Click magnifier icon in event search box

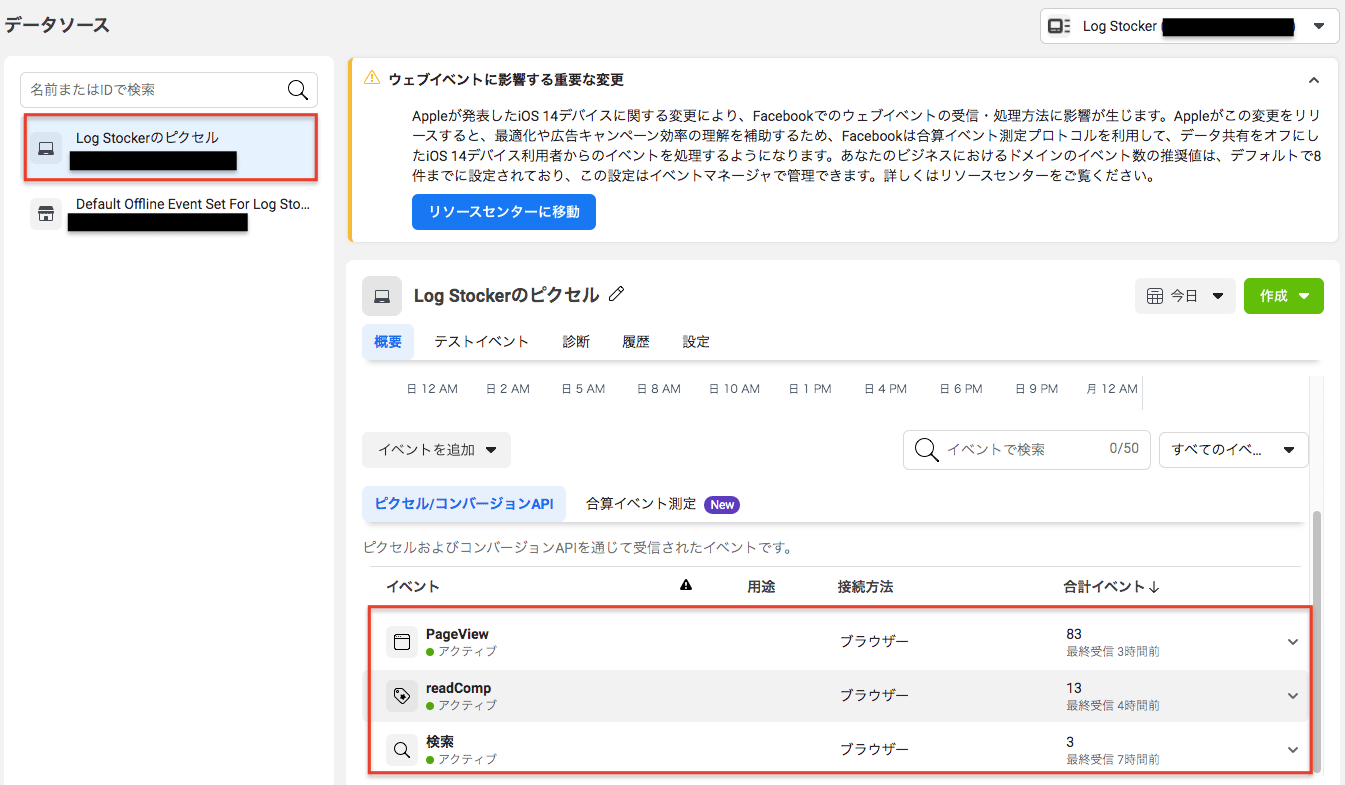[x=927, y=450]
